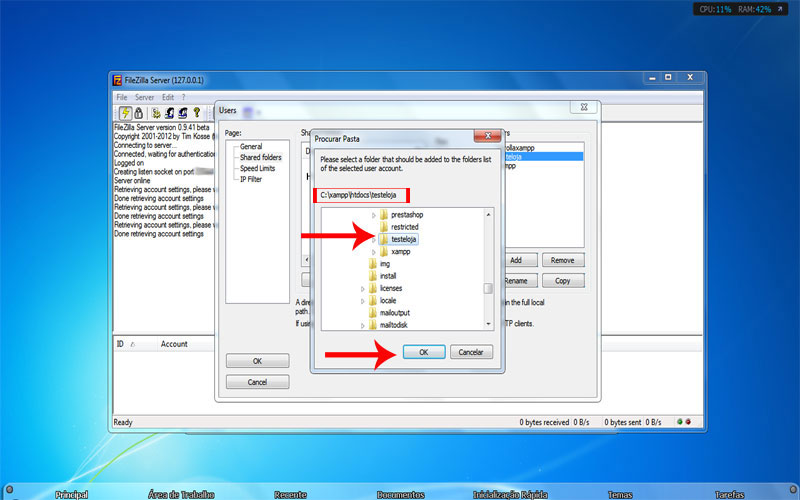Select the testeloja folder row

pos(403,239)
